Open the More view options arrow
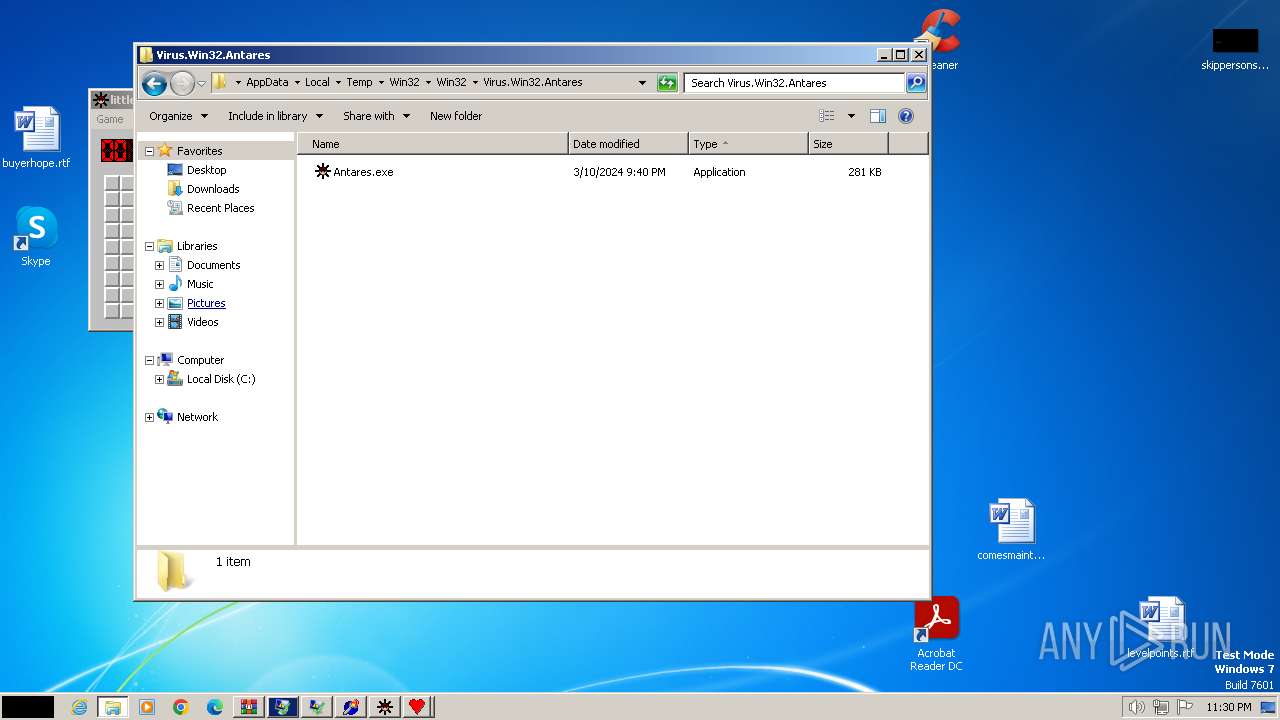 (851, 116)
